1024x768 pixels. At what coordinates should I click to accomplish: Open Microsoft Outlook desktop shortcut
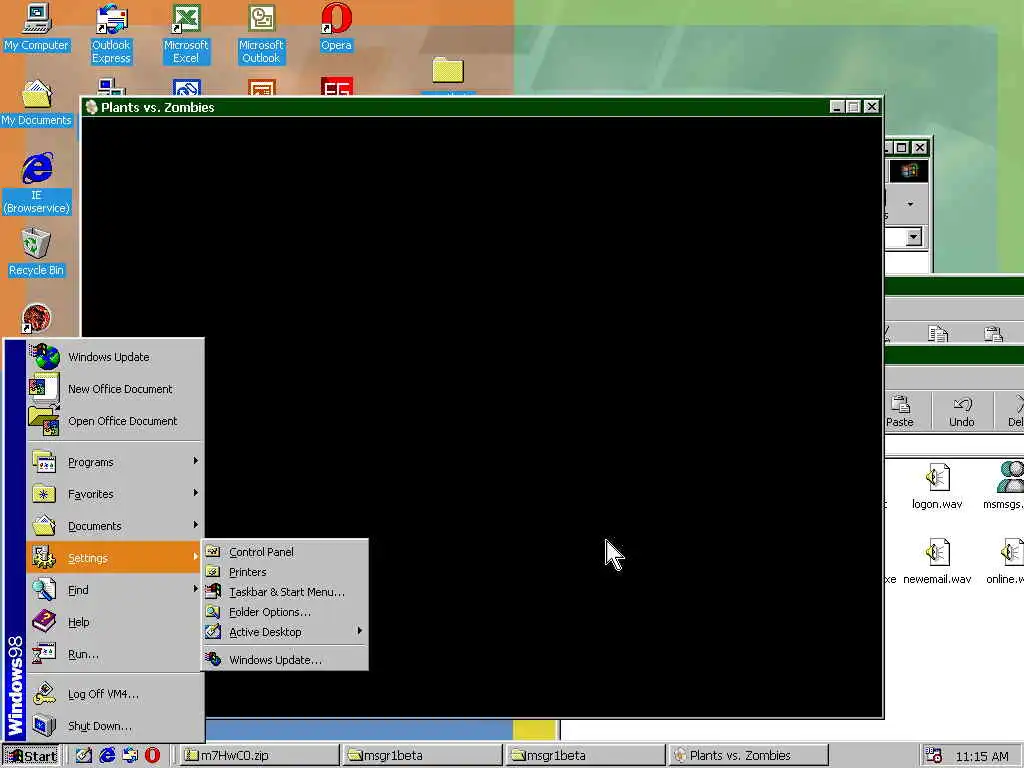261,34
